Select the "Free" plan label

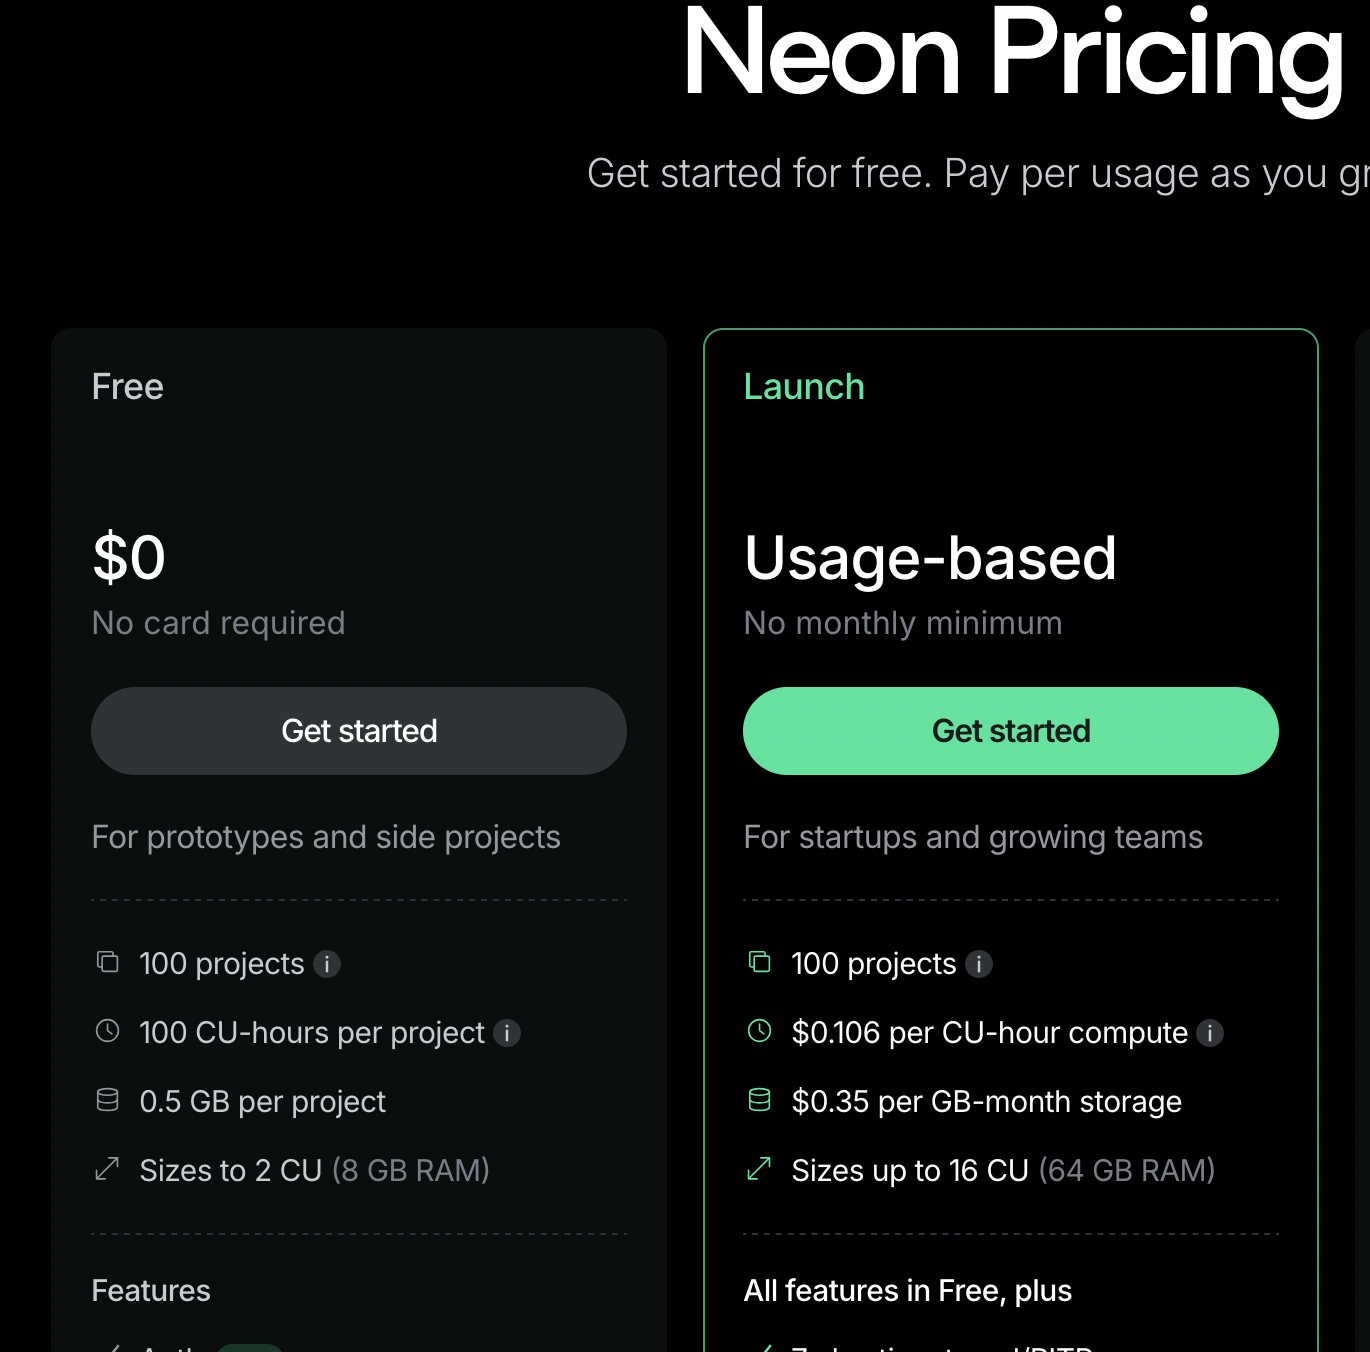pyautogui.click(x=127, y=386)
